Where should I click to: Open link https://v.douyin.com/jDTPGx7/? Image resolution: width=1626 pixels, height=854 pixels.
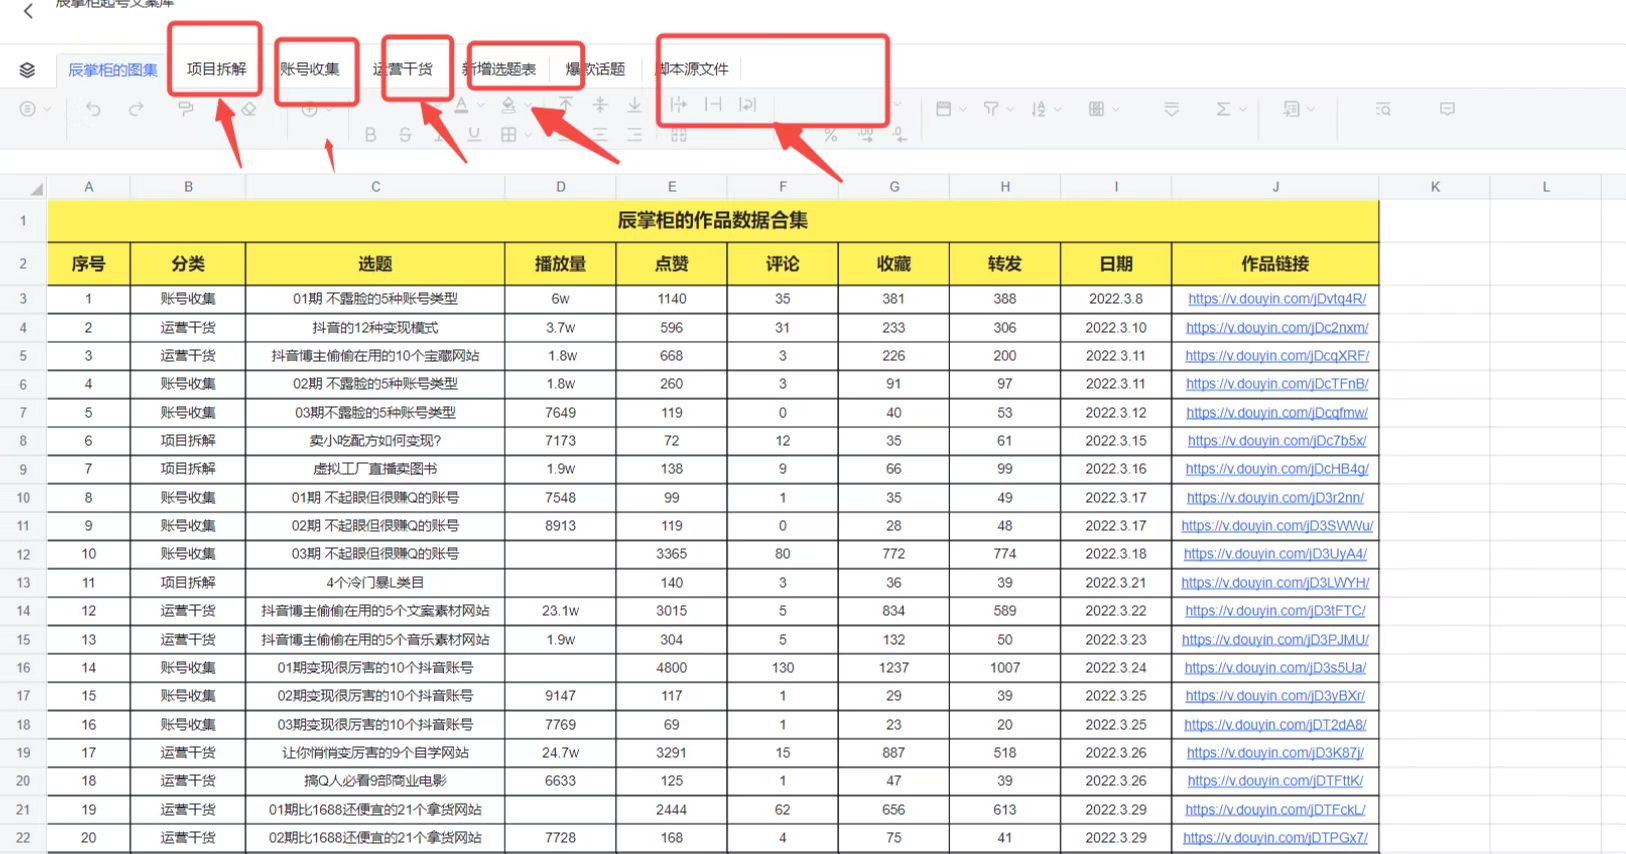pyautogui.click(x=1275, y=838)
